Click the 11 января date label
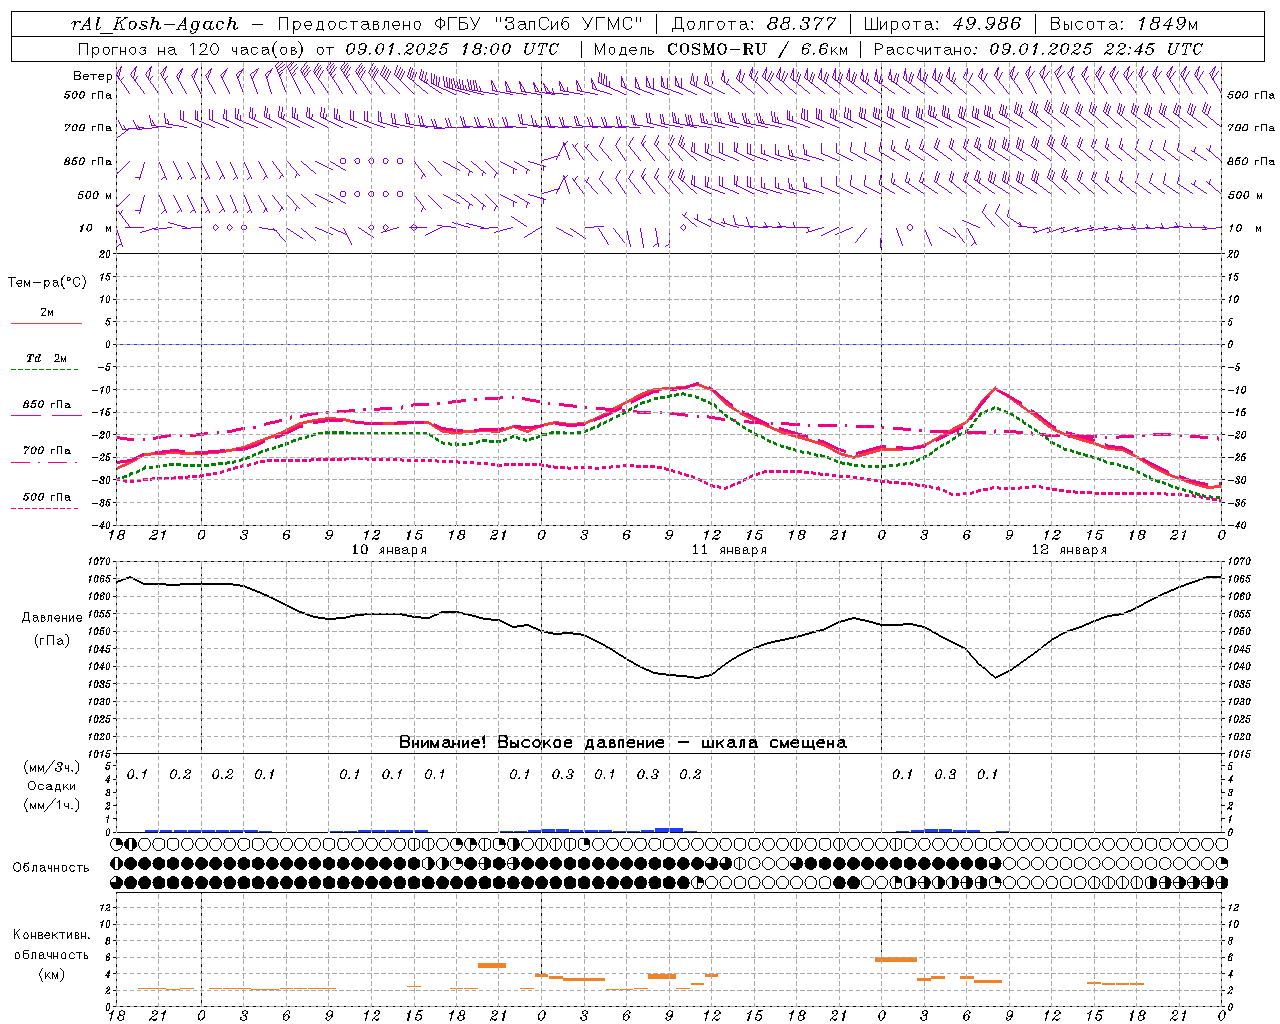 tap(729, 550)
